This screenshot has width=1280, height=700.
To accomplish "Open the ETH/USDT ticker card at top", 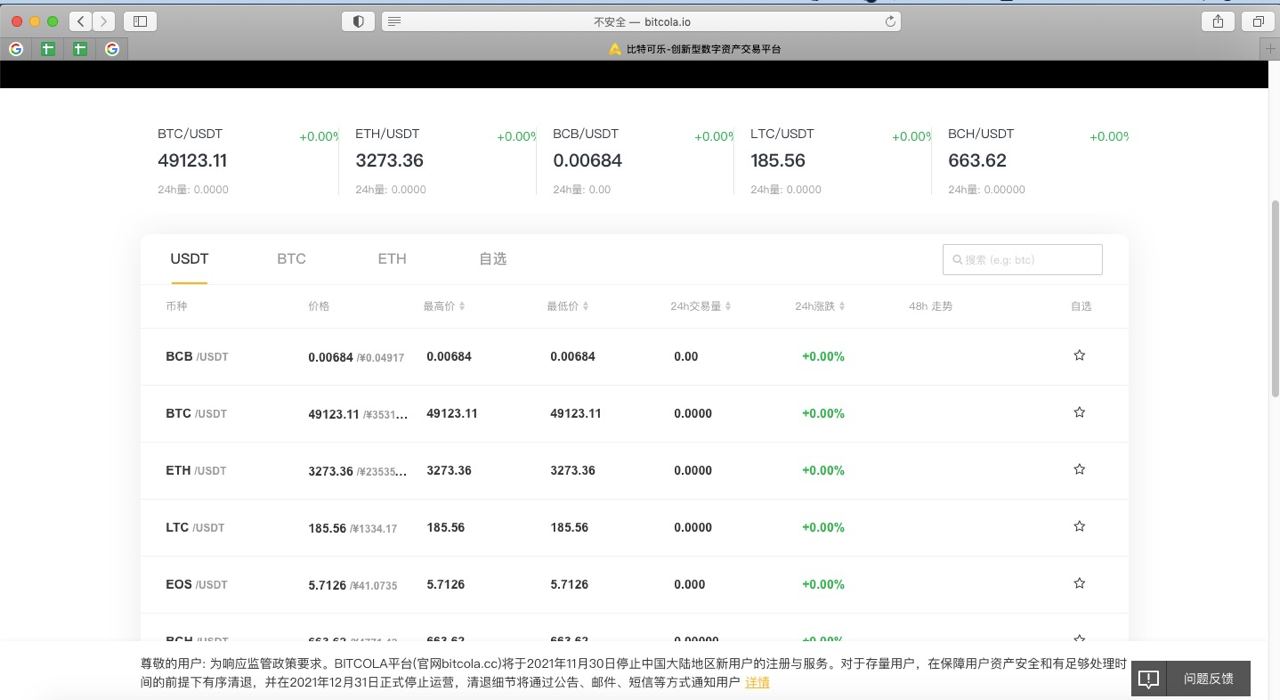I will 446,160.
